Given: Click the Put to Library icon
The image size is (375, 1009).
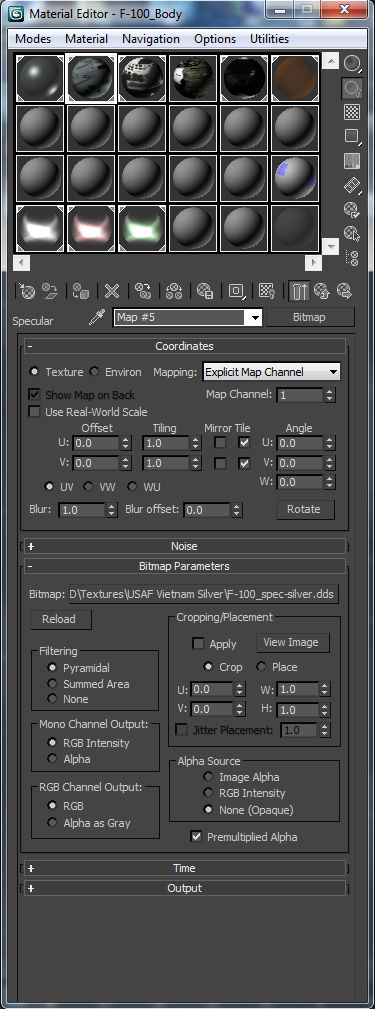Looking at the screenshot, I should tap(205, 292).
